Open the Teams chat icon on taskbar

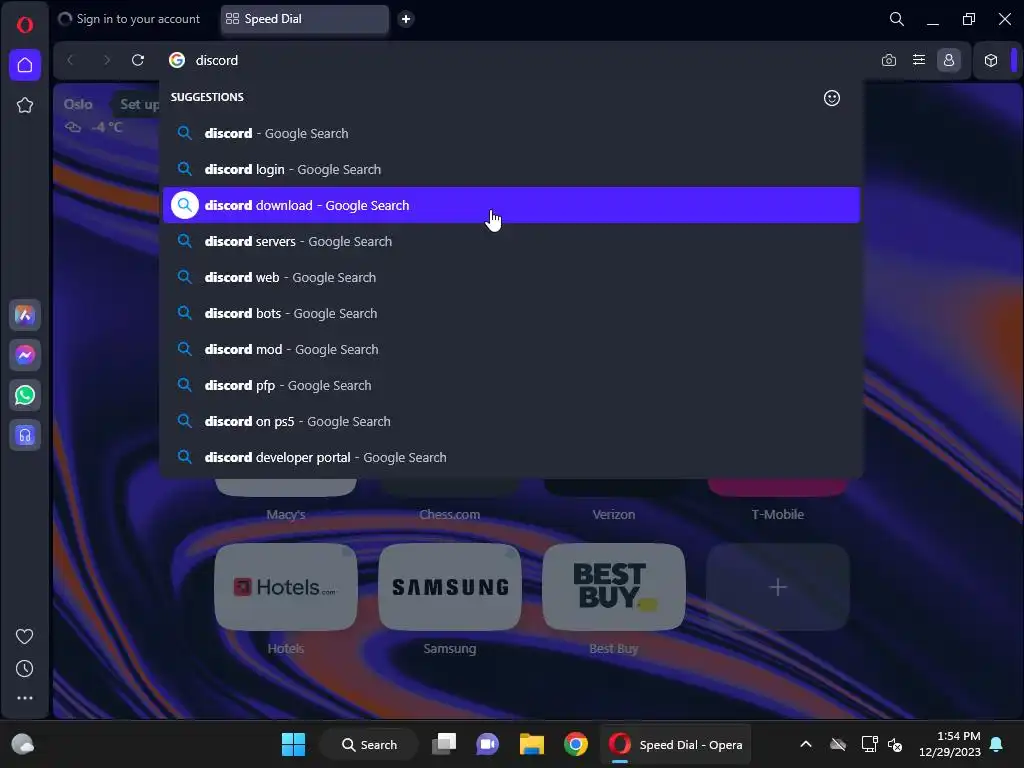(x=487, y=744)
